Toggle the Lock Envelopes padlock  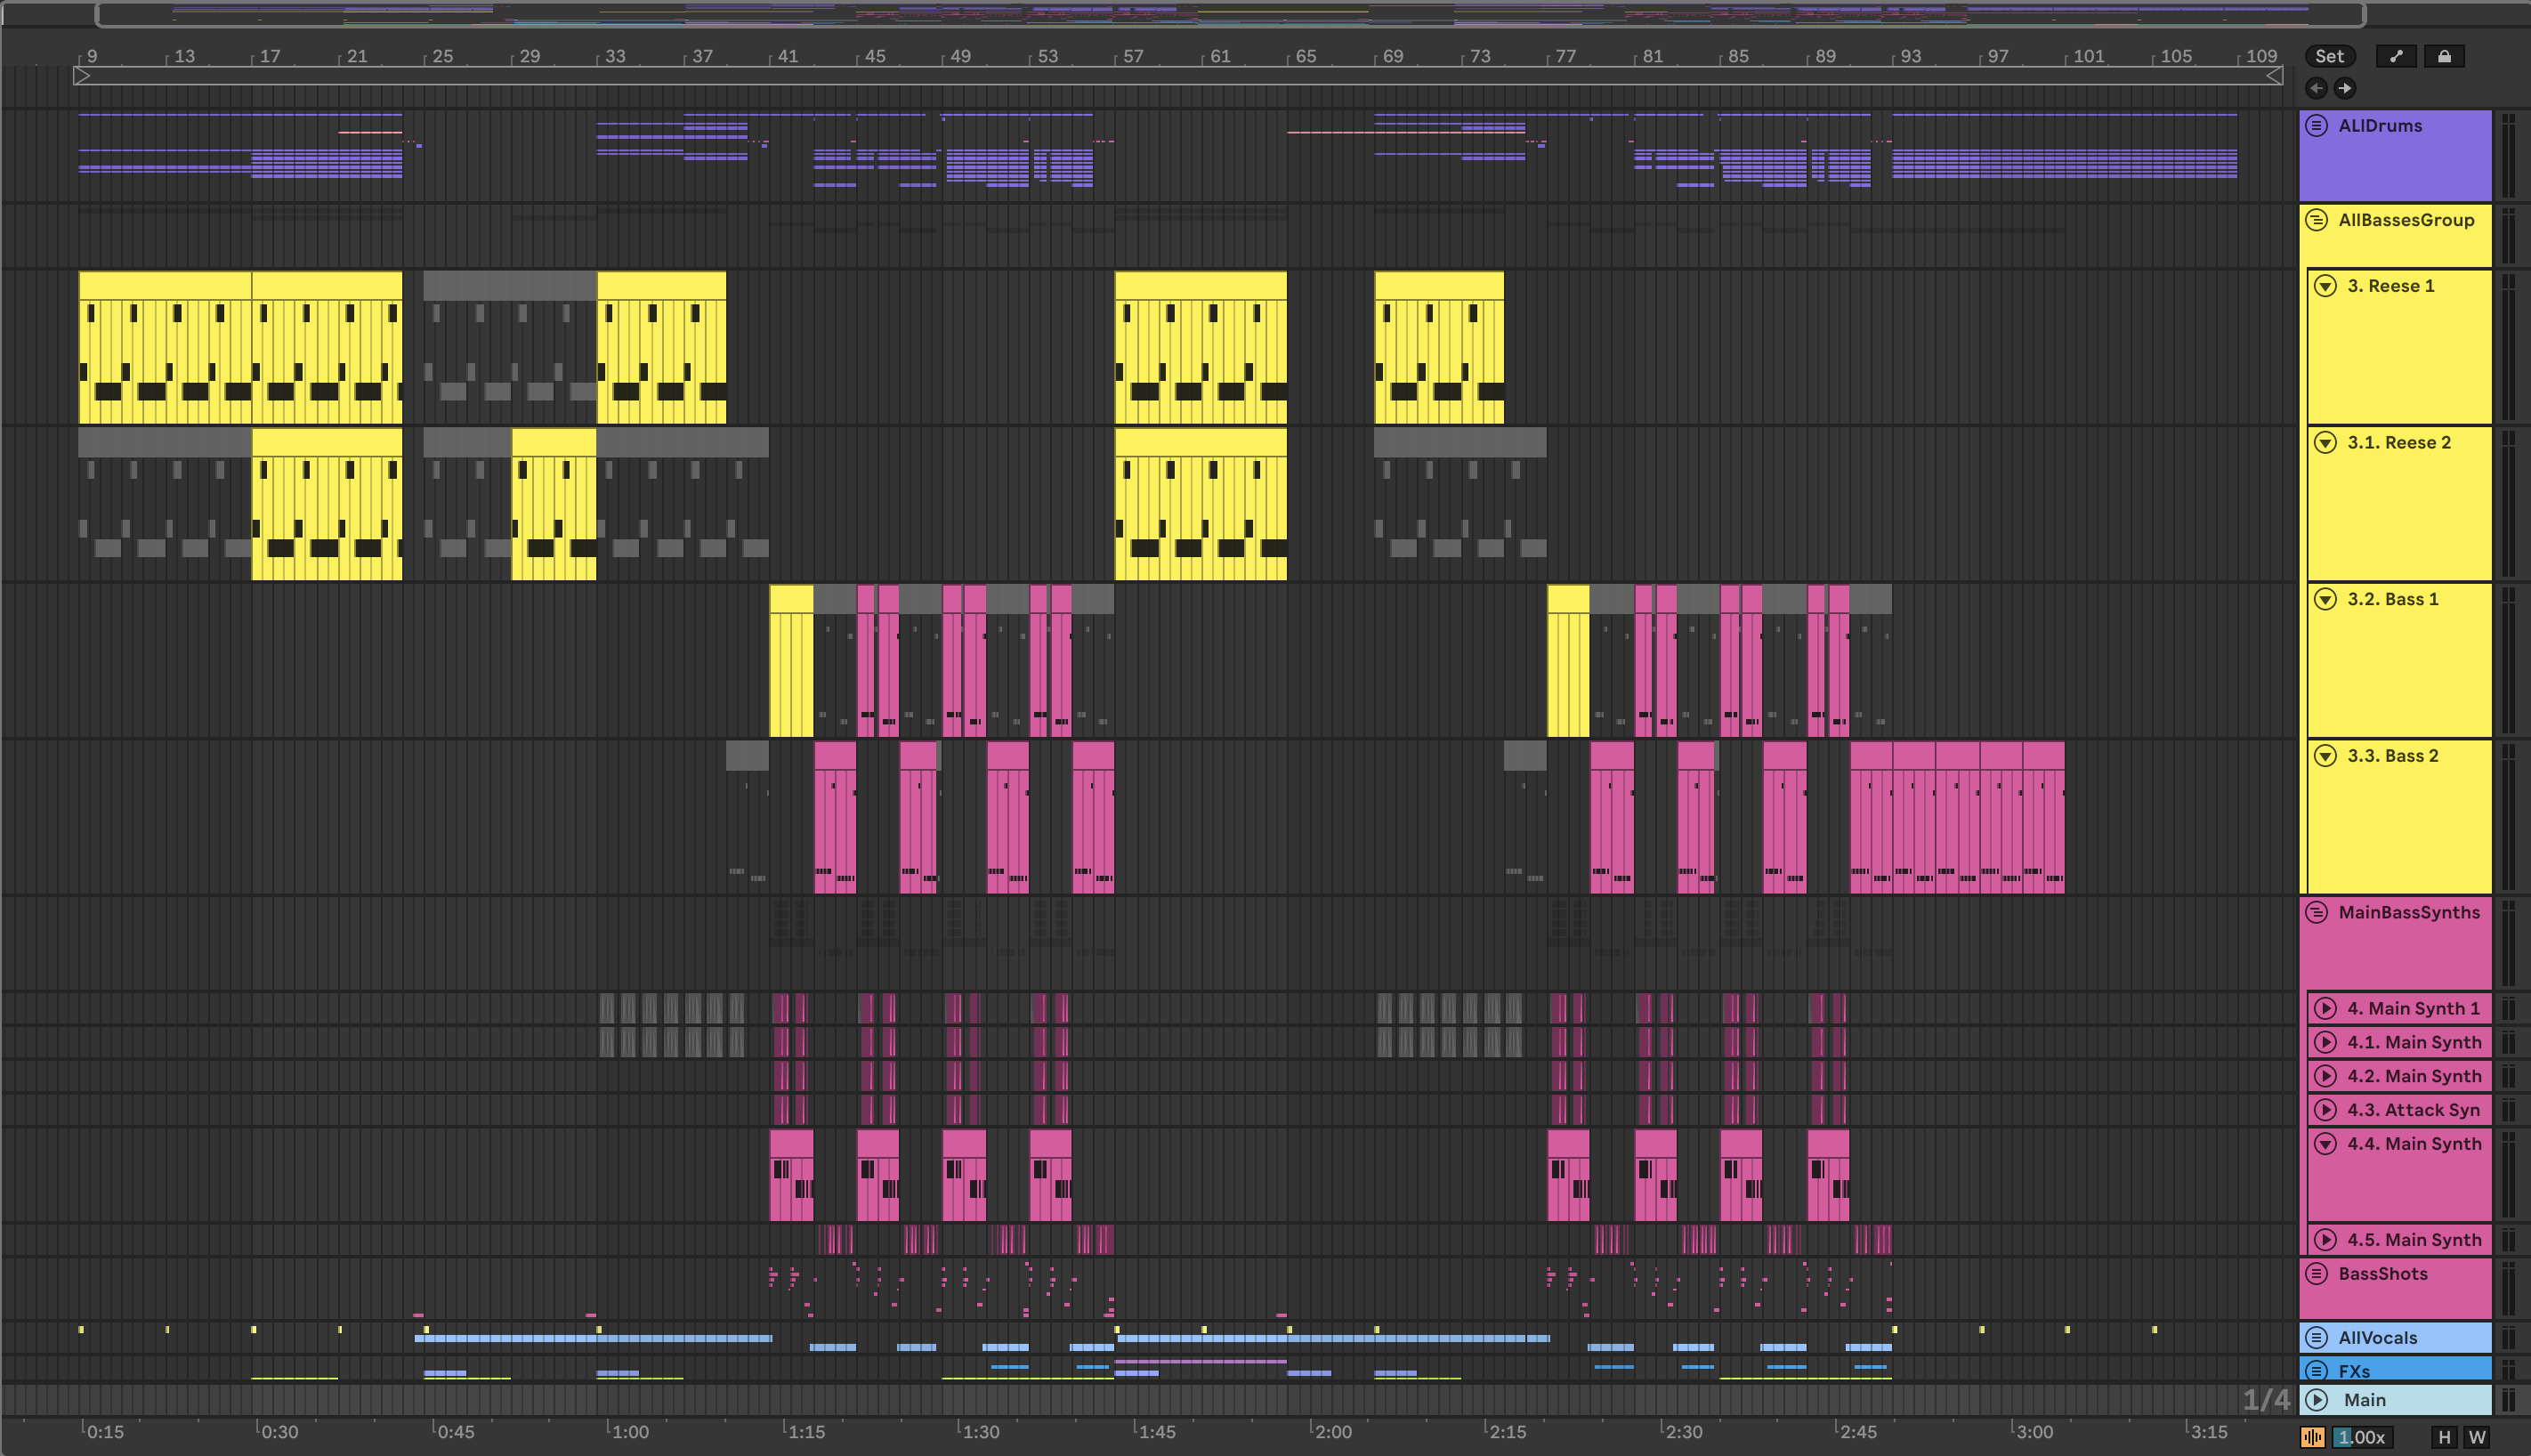pyautogui.click(x=2444, y=57)
